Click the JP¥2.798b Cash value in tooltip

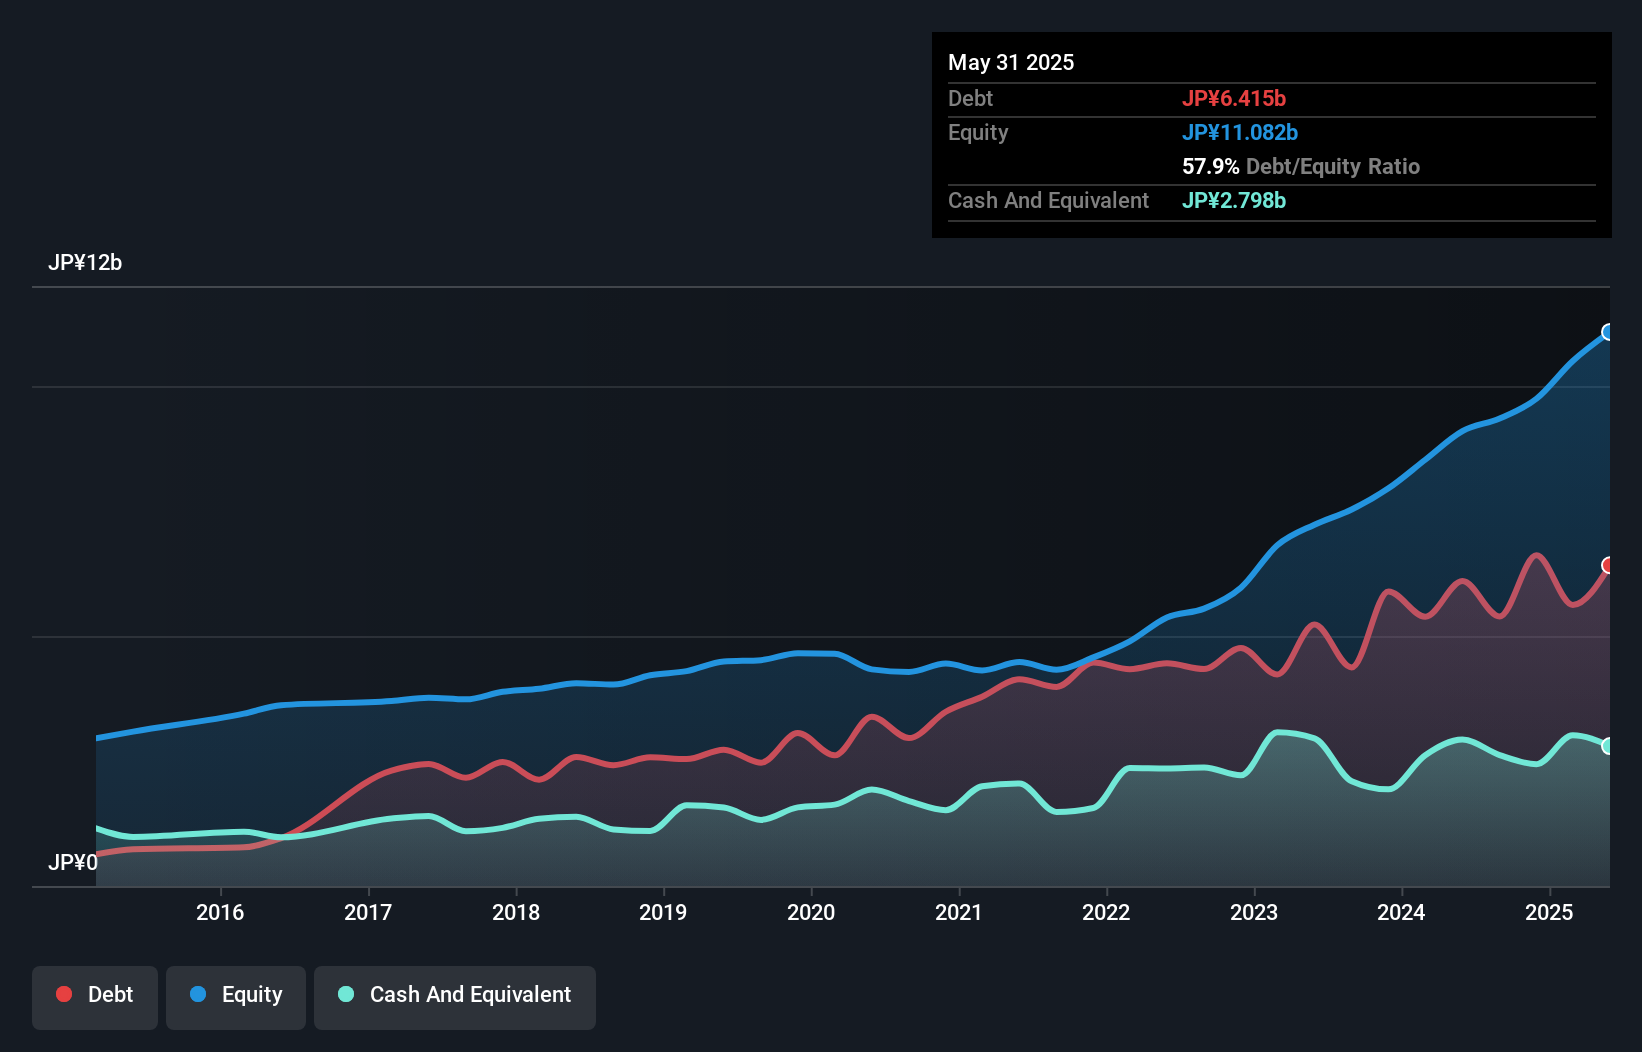point(1234,201)
